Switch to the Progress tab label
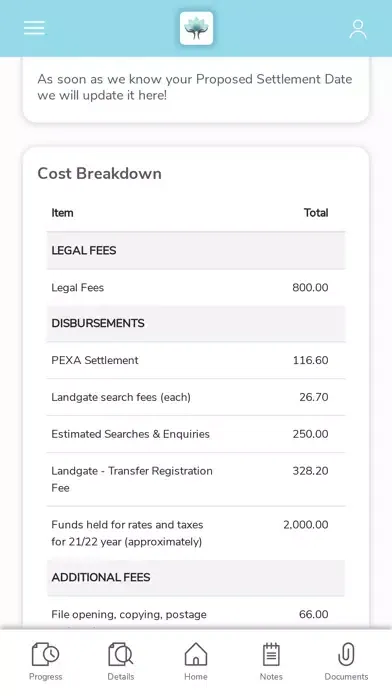This screenshot has width=392, height=696. [x=46, y=676]
